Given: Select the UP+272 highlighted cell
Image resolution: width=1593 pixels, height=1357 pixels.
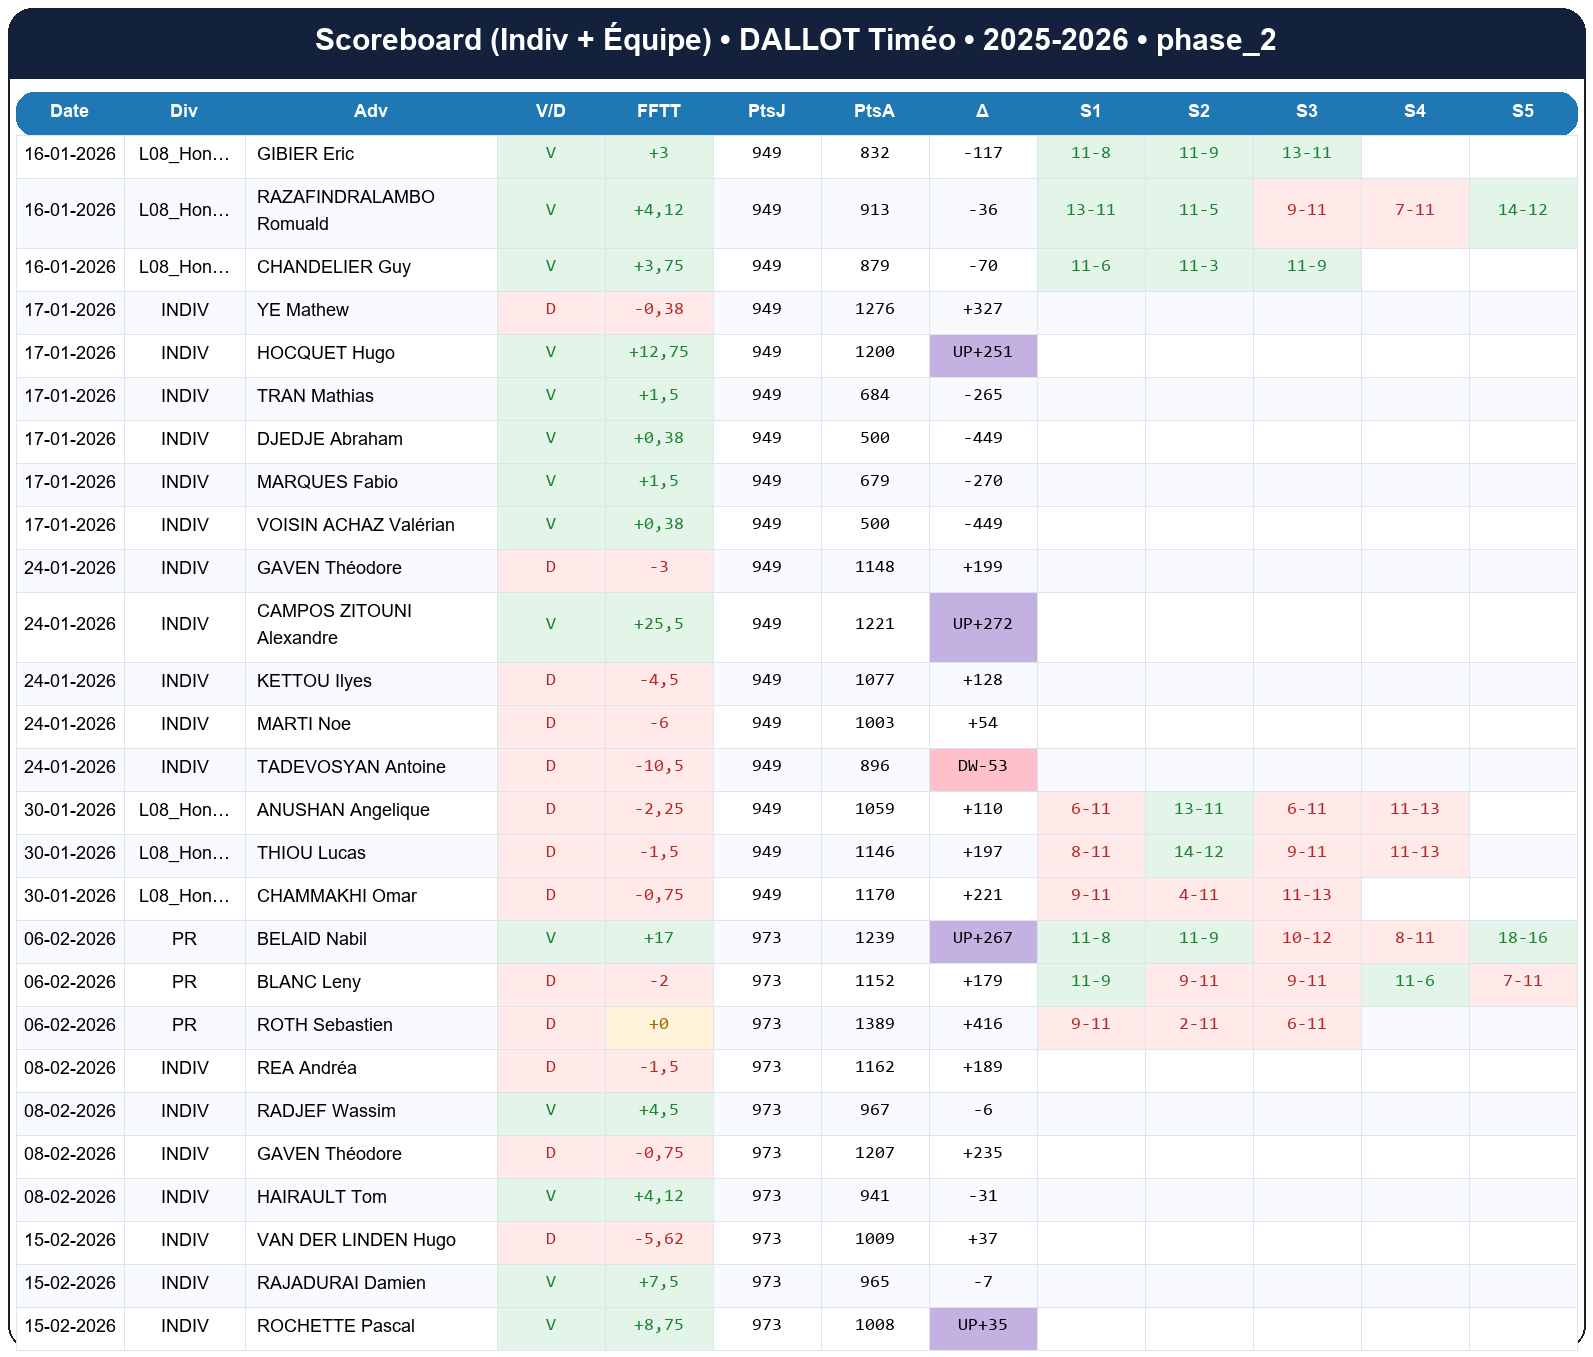Looking at the screenshot, I should click(982, 624).
